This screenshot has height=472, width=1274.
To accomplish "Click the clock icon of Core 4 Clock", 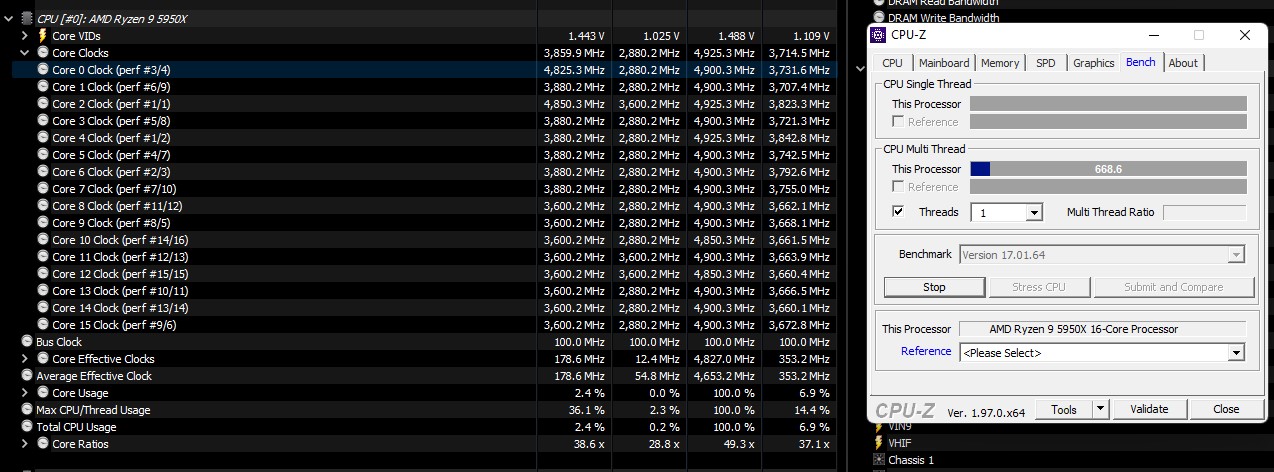I will [43, 138].
